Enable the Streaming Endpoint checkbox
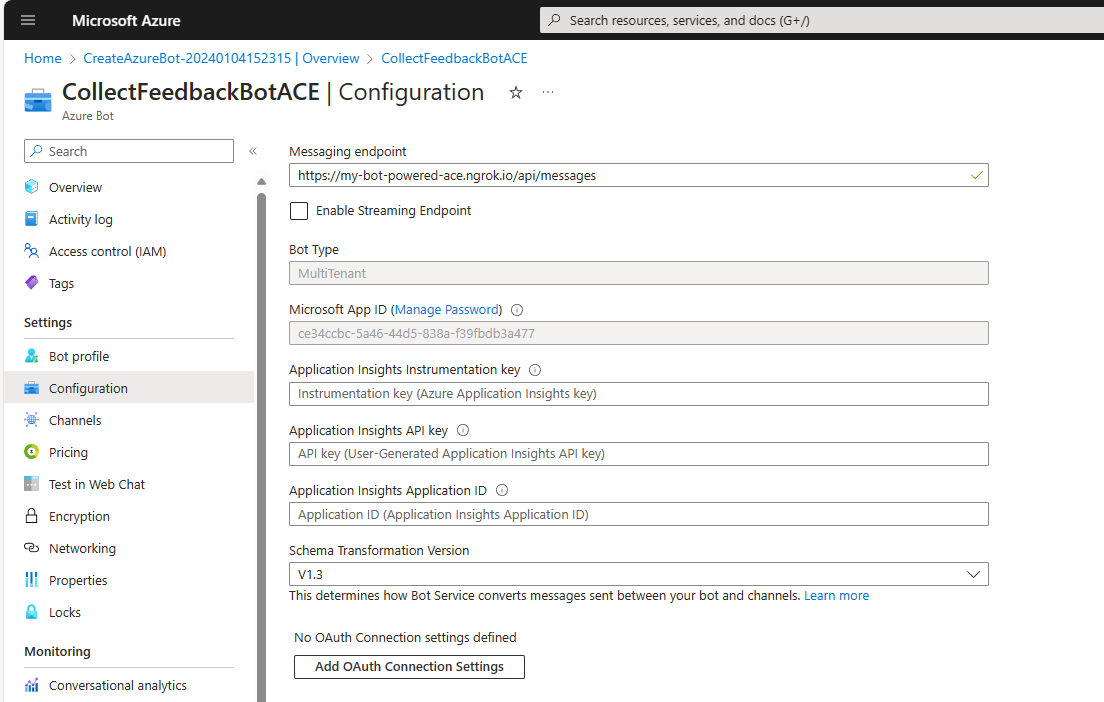 tap(299, 211)
